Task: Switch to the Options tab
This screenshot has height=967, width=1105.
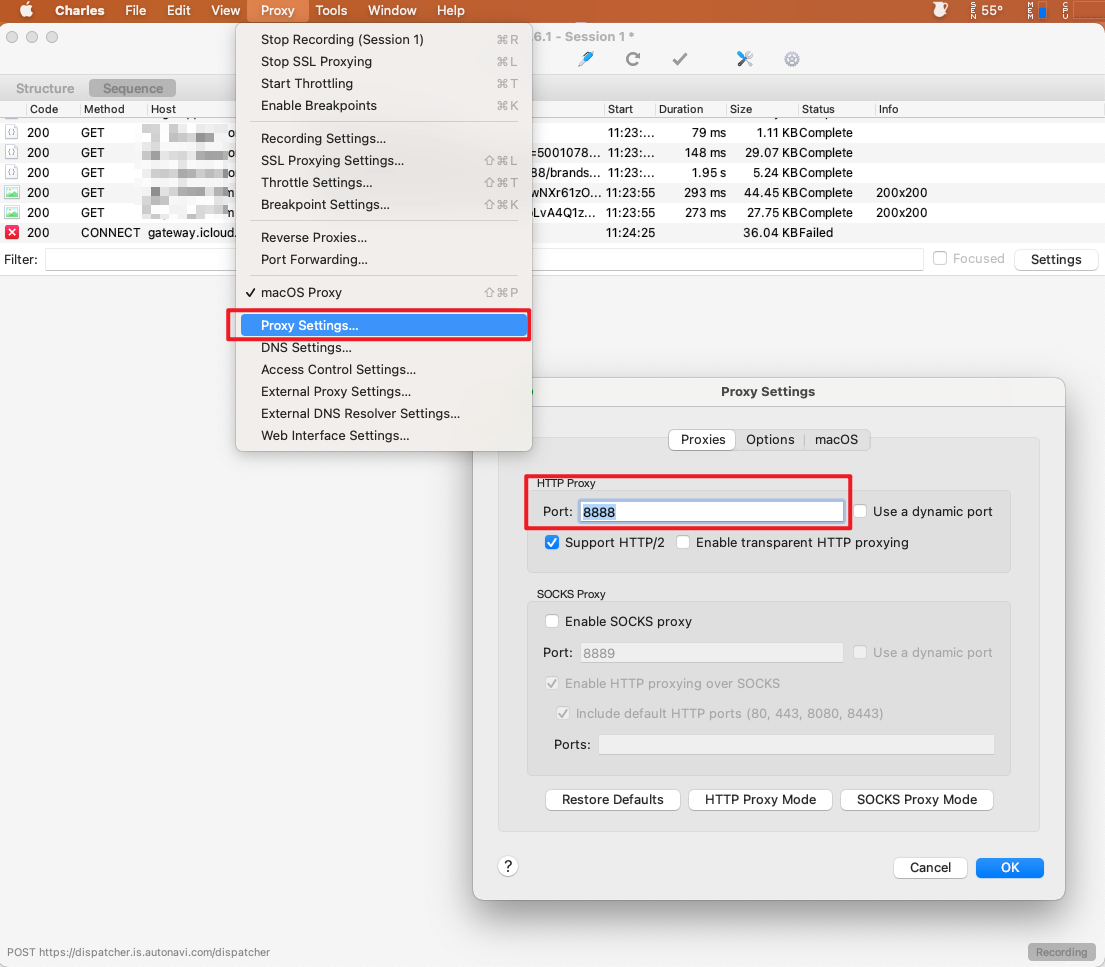Action: tap(770, 440)
